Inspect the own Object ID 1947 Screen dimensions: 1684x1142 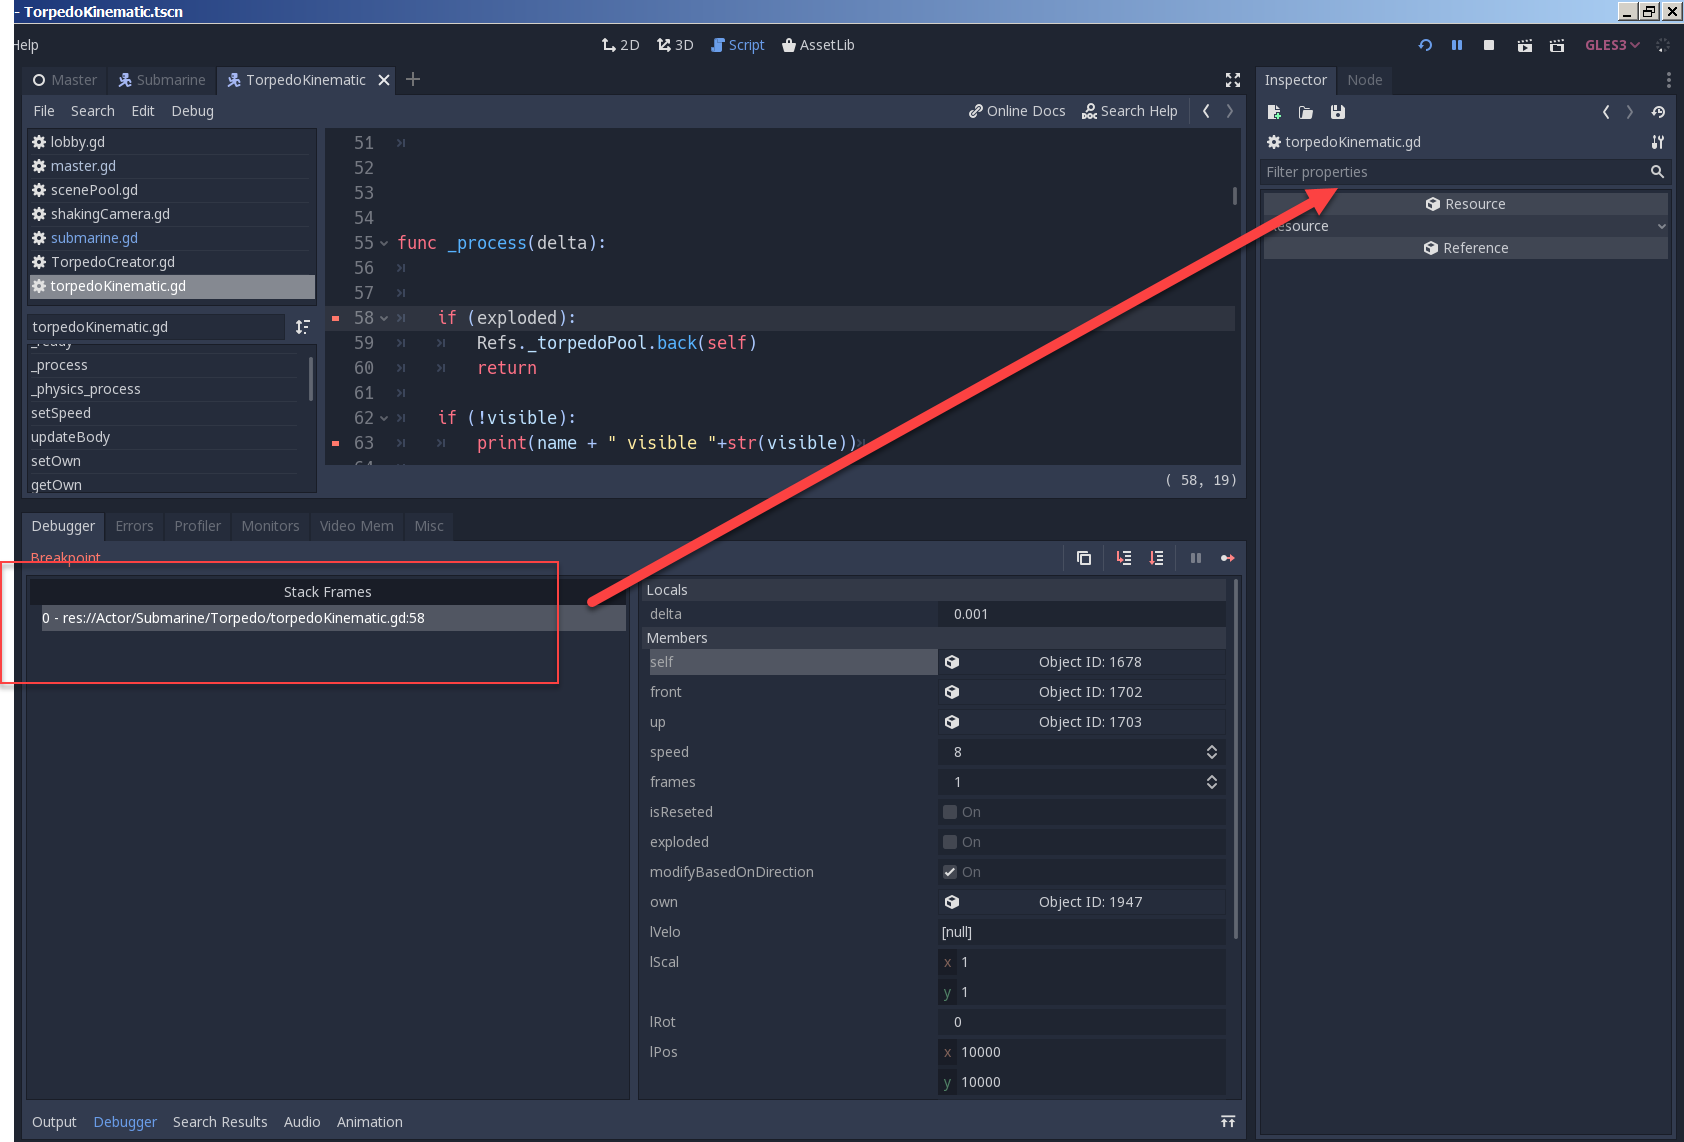pyautogui.click(x=1082, y=902)
